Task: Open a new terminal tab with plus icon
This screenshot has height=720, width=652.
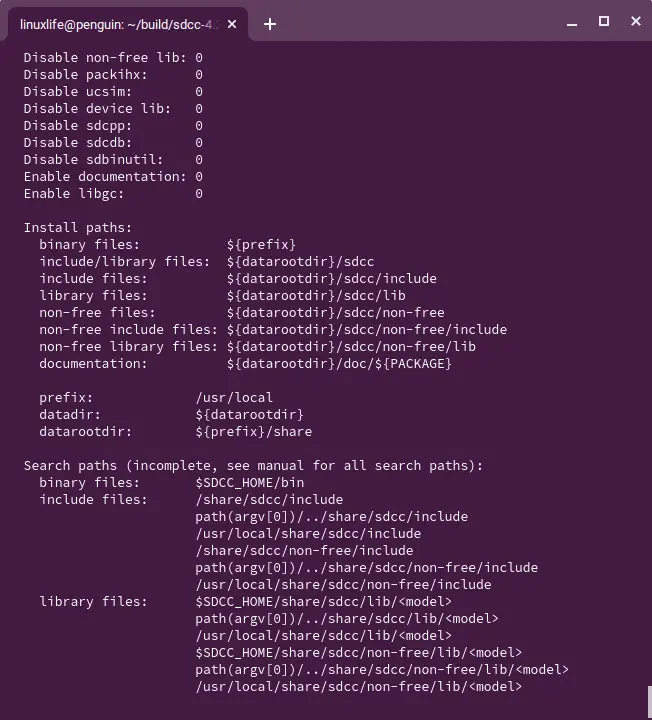Action: coord(270,24)
